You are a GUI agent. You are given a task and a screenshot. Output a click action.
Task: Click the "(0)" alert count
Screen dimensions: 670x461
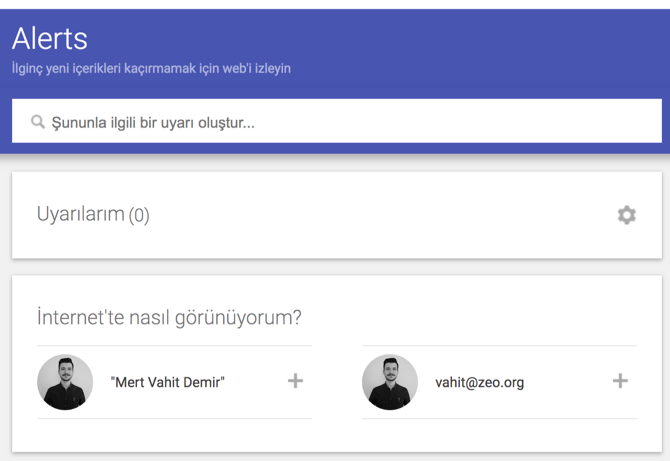[x=139, y=215]
